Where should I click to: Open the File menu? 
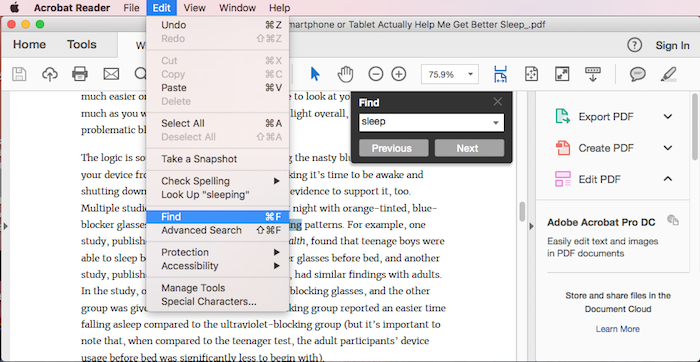131,8
